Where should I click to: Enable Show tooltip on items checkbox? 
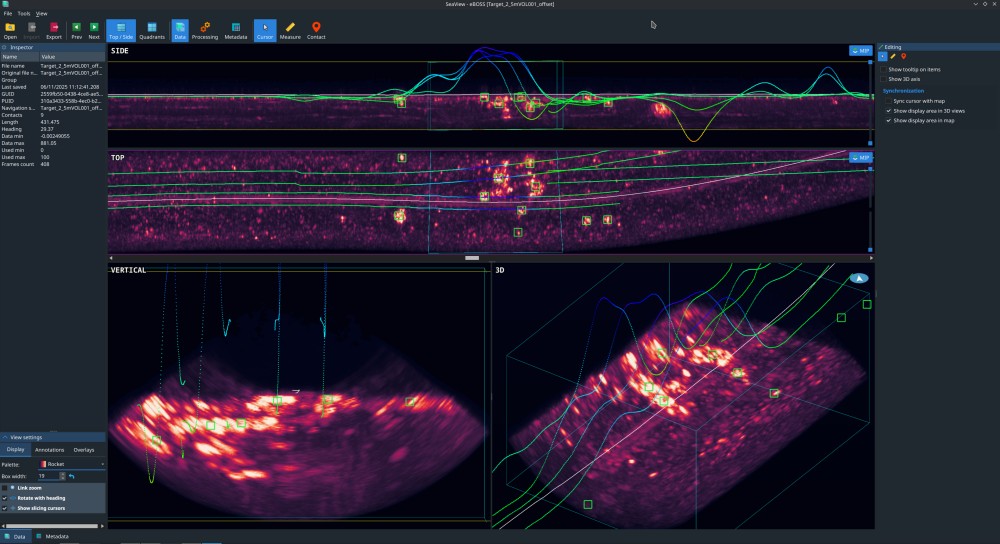coord(884,70)
